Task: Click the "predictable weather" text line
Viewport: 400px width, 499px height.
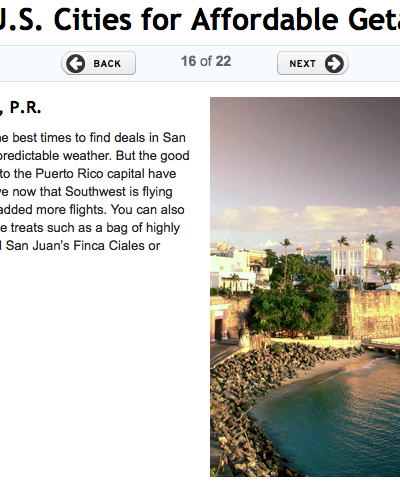Action: (x=95, y=156)
